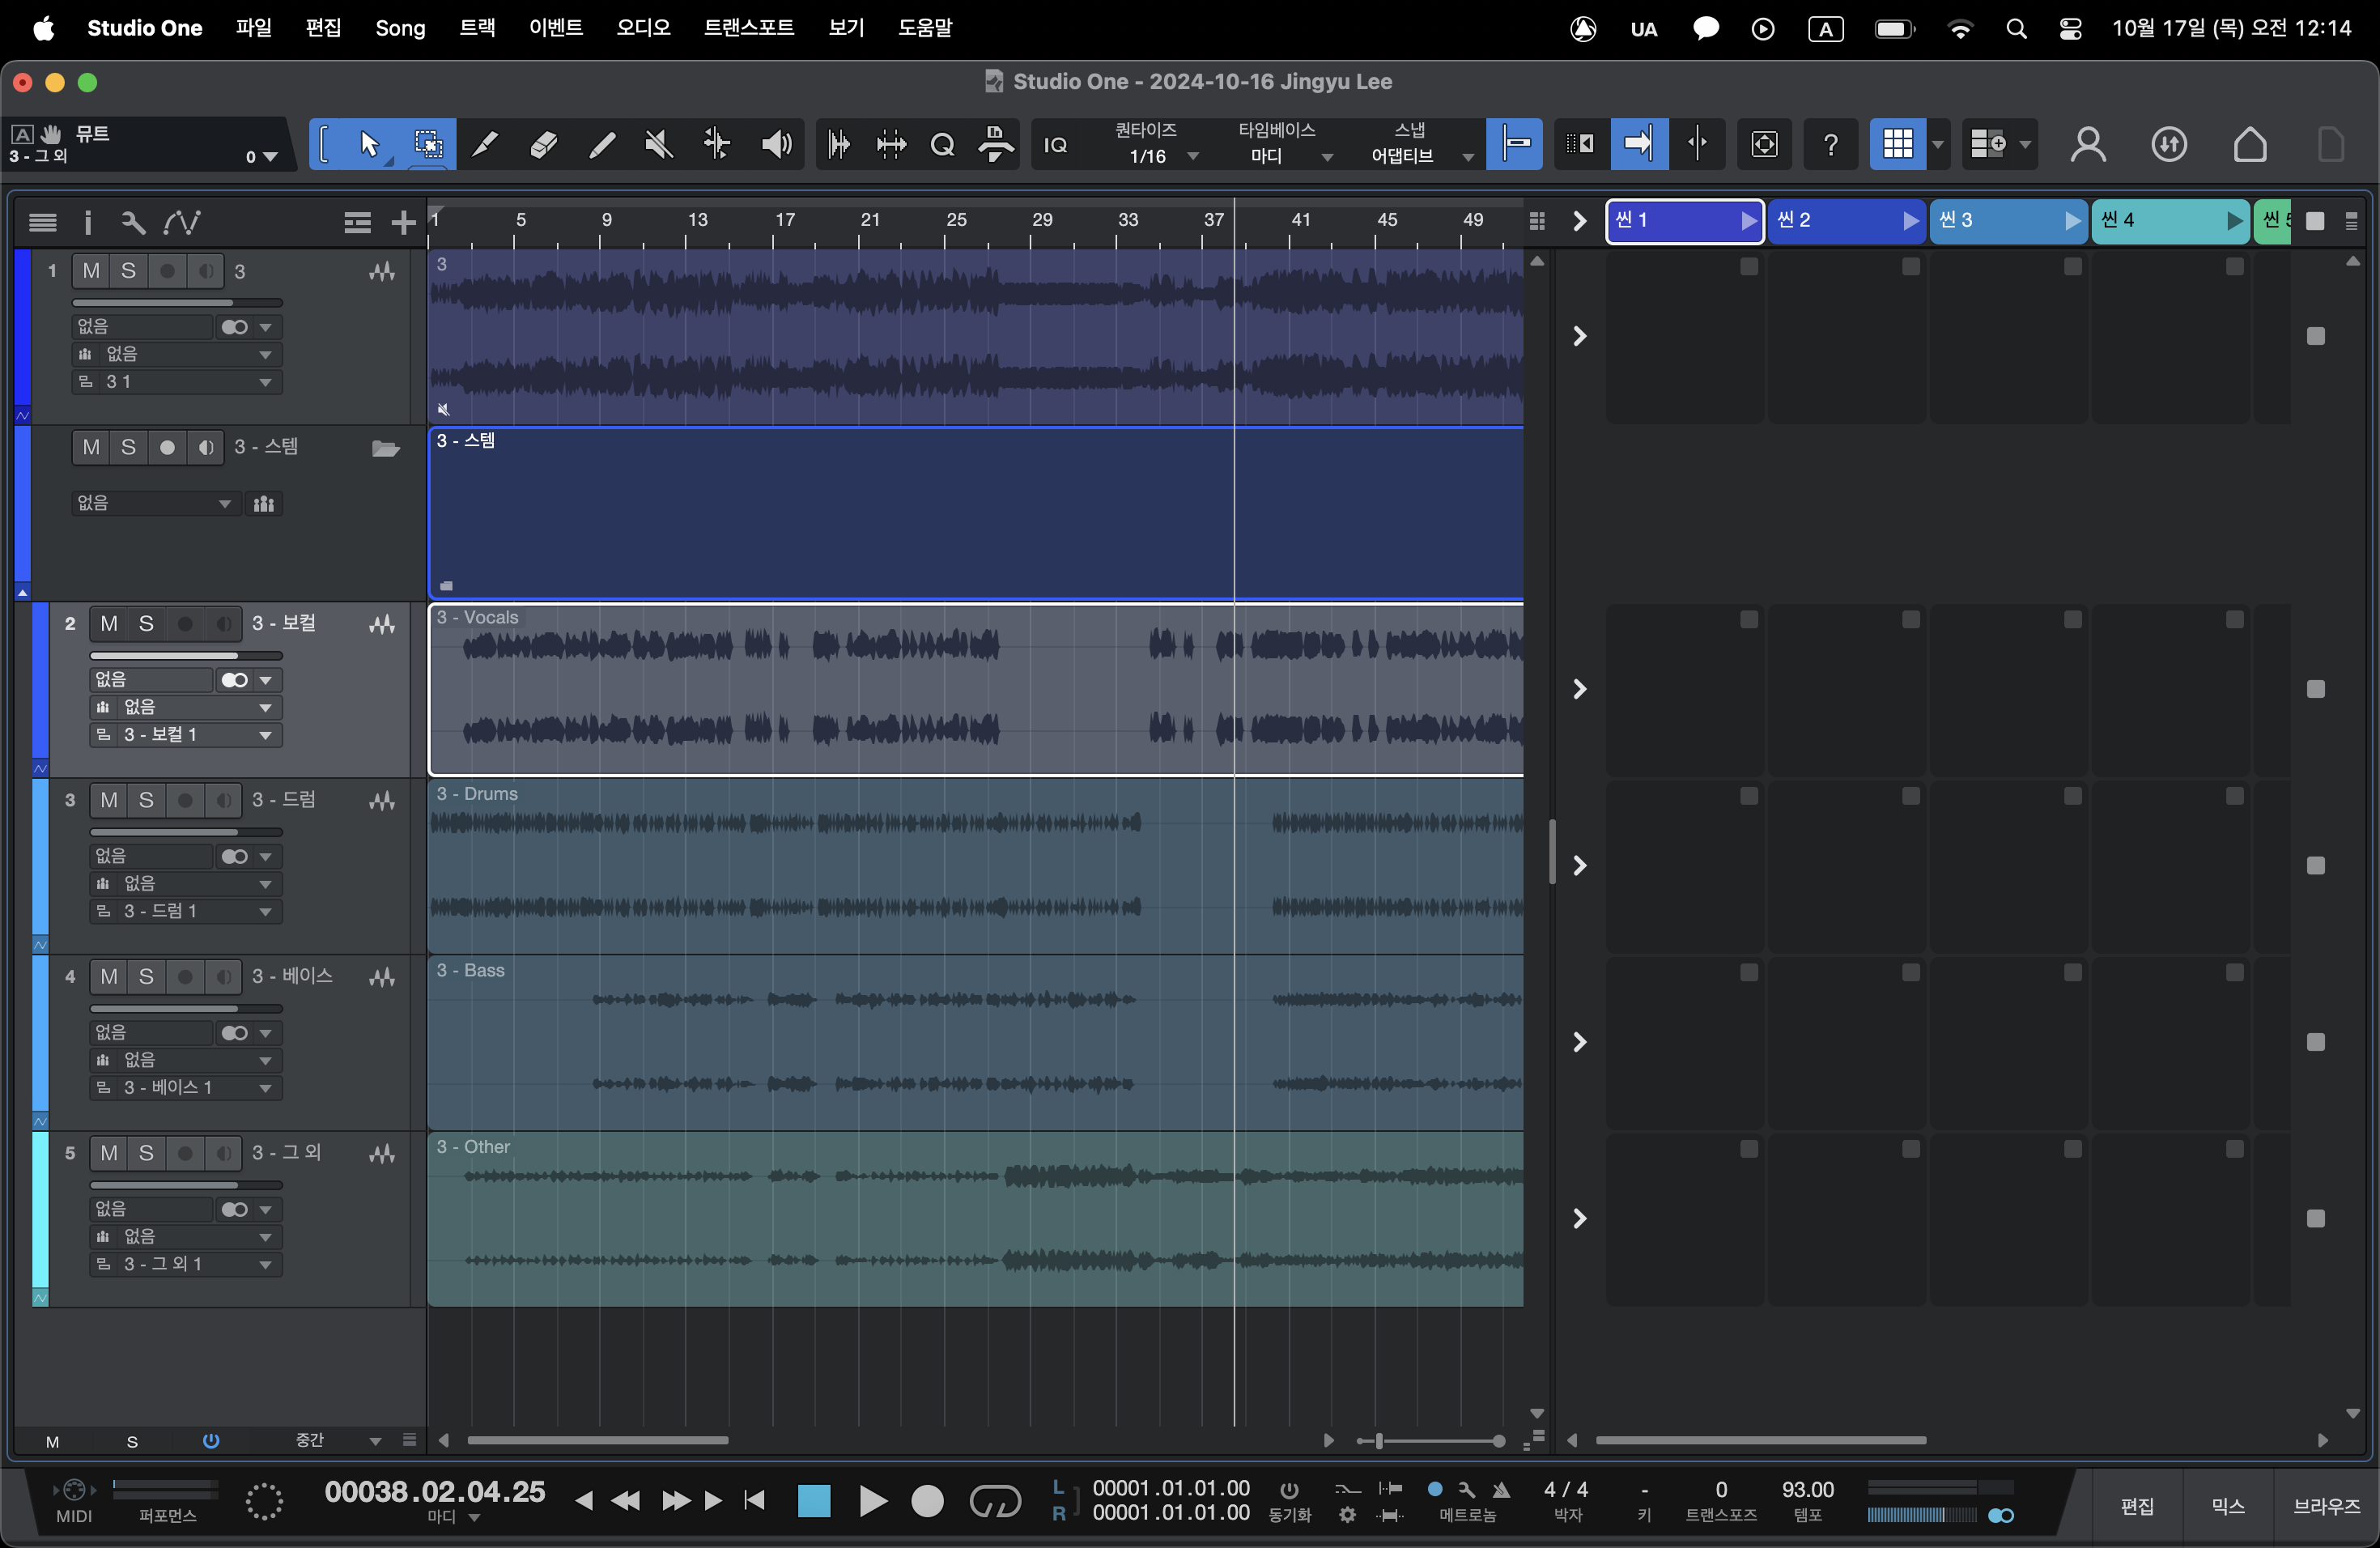Select the Paint tool

(x=601, y=144)
